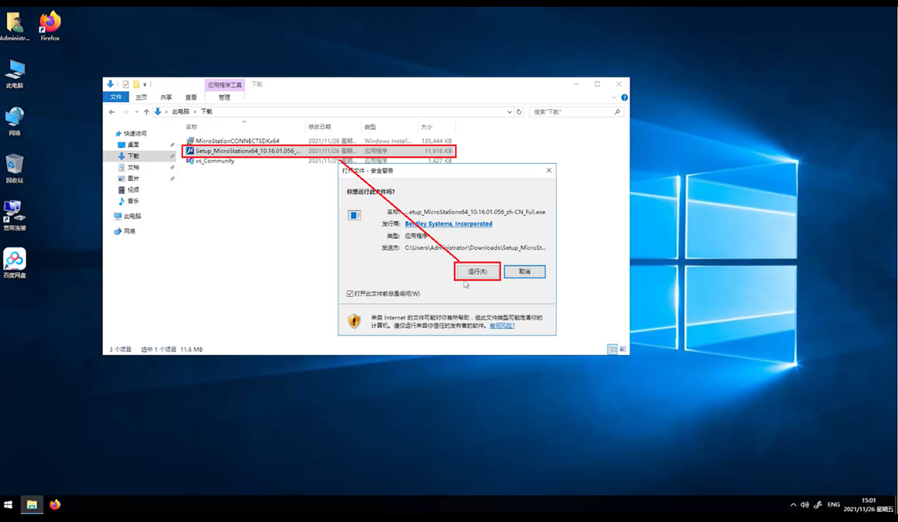Click the 取消 Cancel button in dialog
This screenshot has width=898, height=522.
click(525, 272)
